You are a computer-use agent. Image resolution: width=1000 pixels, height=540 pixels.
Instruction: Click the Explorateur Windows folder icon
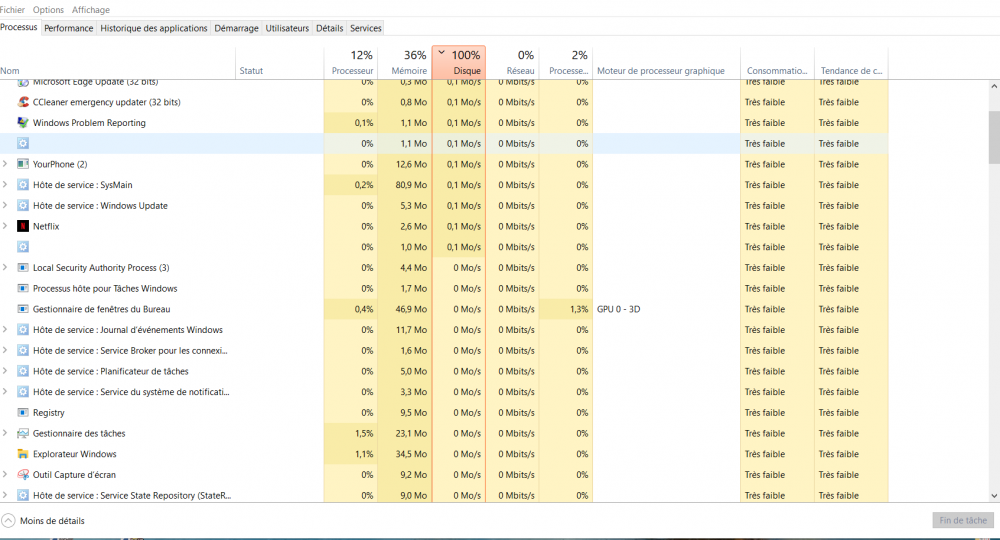click(x=23, y=454)
